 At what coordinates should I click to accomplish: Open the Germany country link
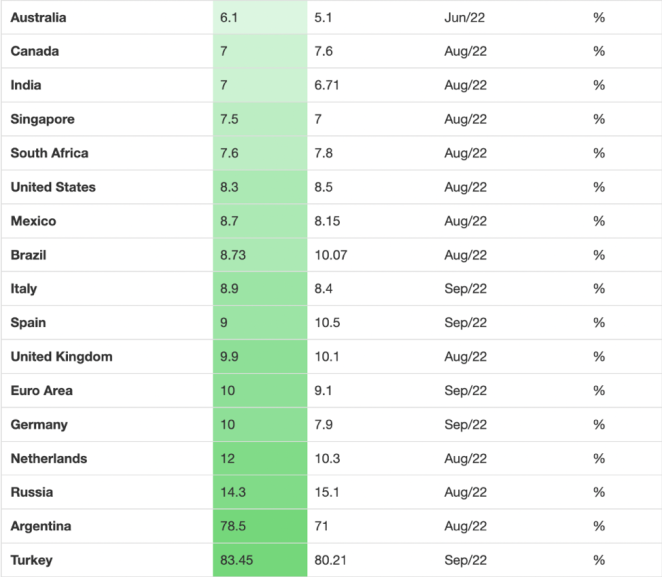pyautogui.click(x=39, y=425)
